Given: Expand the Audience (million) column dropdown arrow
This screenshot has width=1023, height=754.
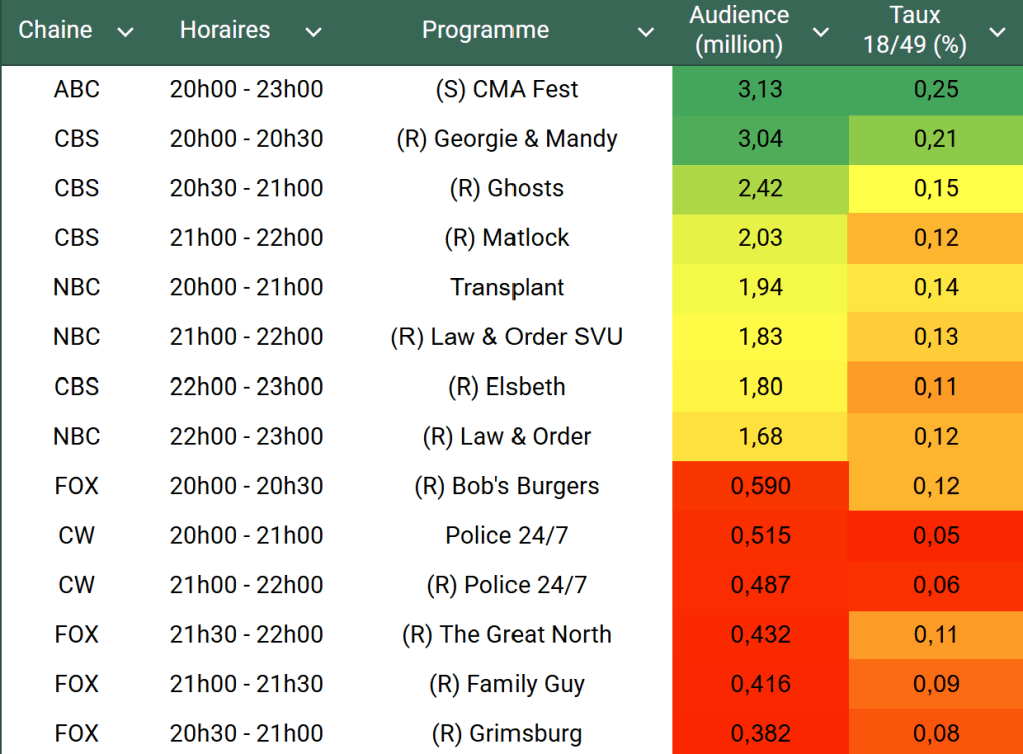Looking at the screenshot, I should pyautogui.click(x=821, y=32).
